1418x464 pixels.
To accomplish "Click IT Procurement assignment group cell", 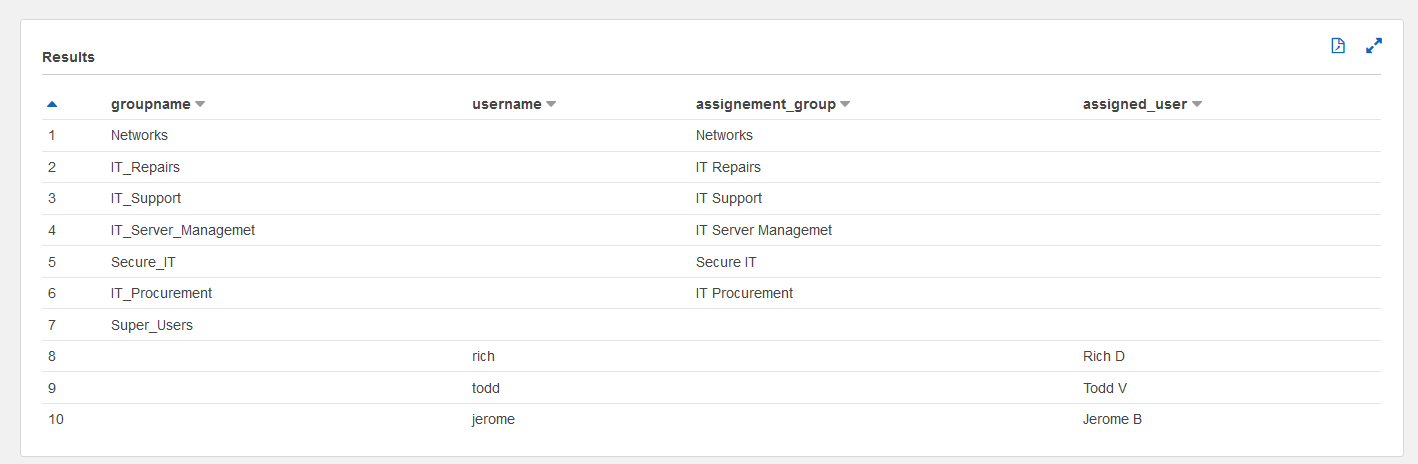I will pyautogui.click(x=744, y=293).
